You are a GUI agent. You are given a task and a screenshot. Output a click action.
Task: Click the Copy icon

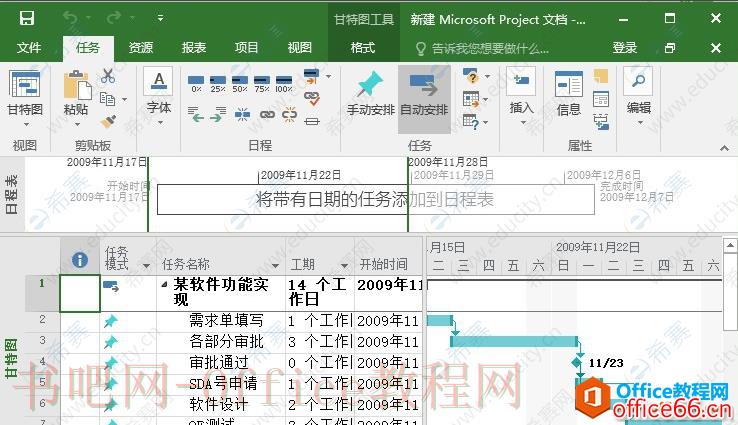(x=107, y=98)
